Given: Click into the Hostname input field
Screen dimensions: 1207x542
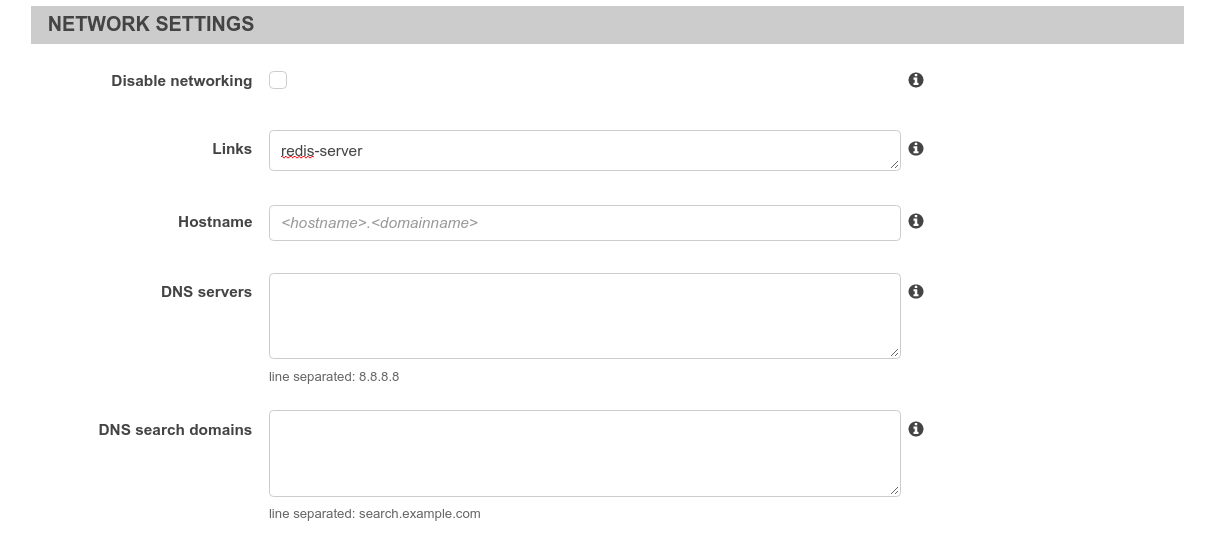Looking at the screenshot, I should pos(584,223).
